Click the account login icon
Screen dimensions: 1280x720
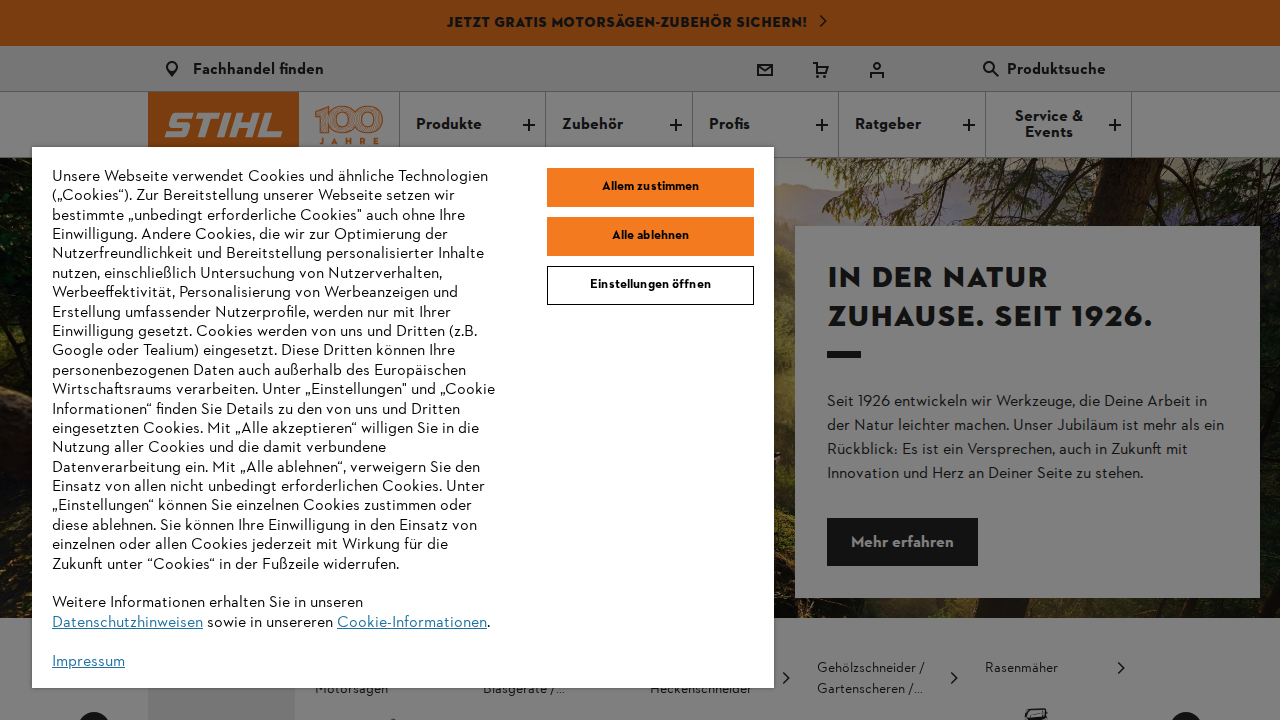click(x=876, y=69)
